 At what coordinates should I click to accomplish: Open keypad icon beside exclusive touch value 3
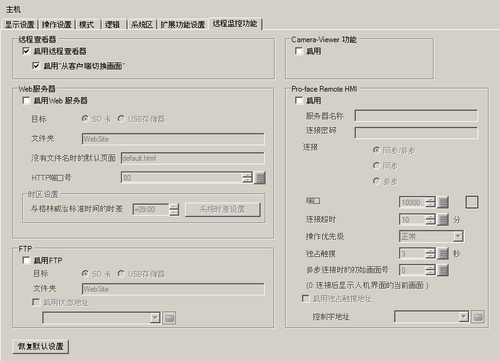[x=443, y=253]
